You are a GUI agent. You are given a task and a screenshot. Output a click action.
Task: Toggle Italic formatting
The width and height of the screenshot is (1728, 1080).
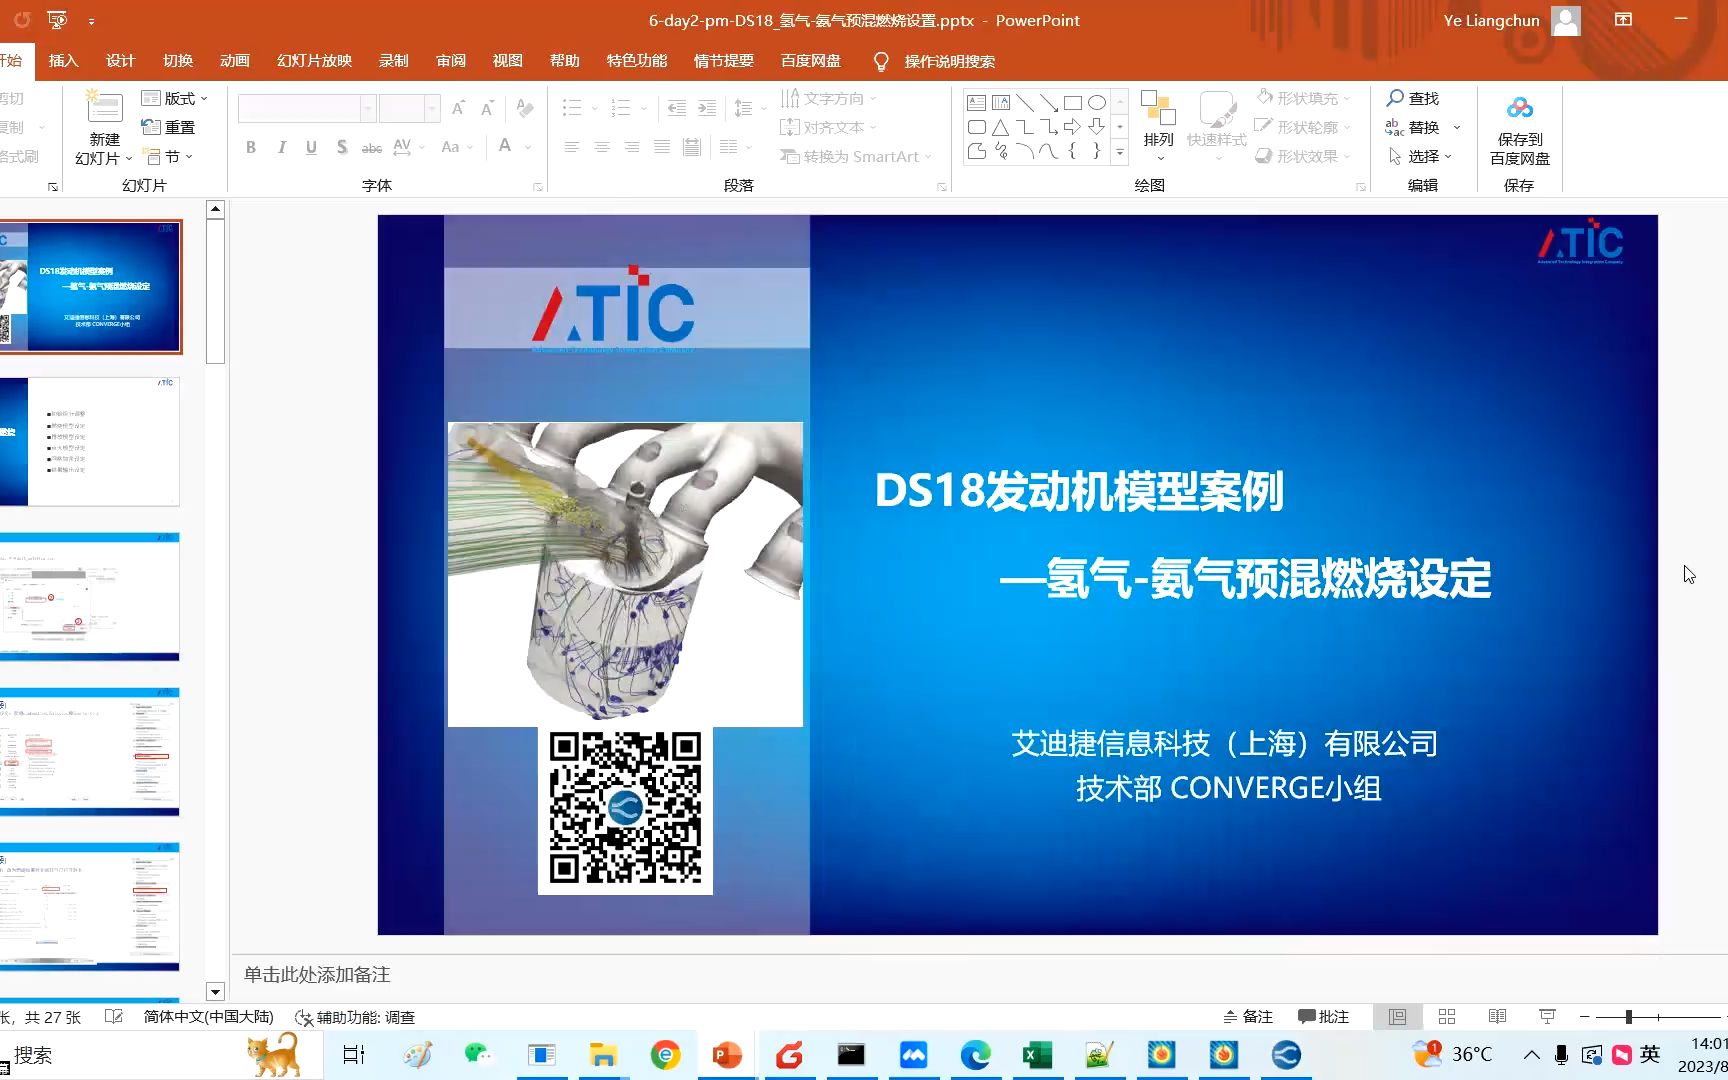pos(281,147)
